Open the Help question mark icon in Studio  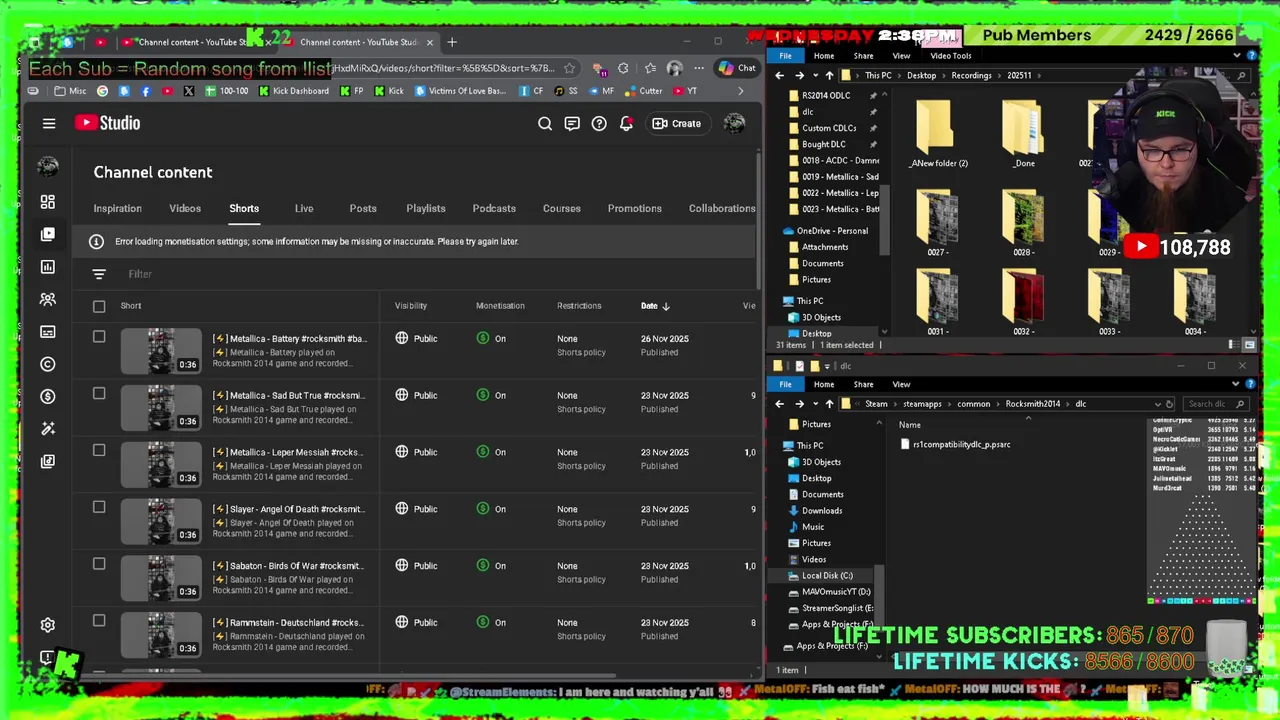tap(599, 123)
